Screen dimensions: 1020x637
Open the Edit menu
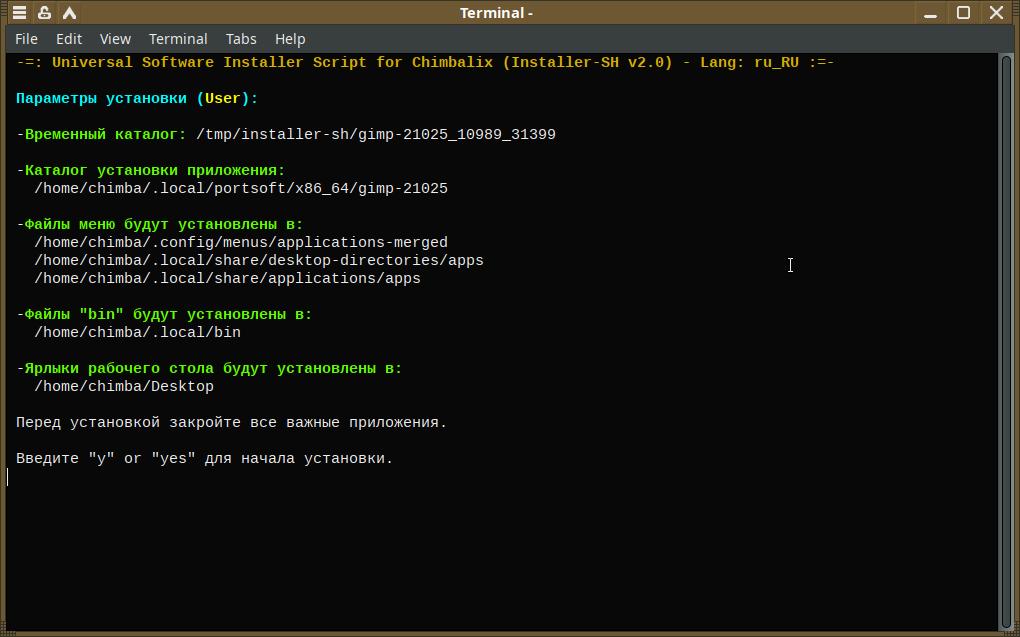69,39
